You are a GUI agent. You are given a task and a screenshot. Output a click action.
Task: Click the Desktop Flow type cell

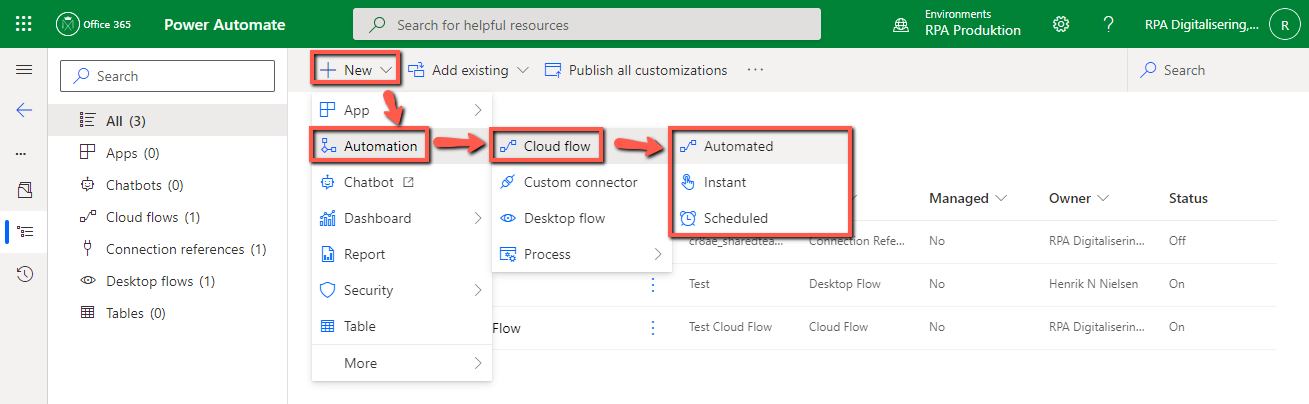click(x=845, y=284)
